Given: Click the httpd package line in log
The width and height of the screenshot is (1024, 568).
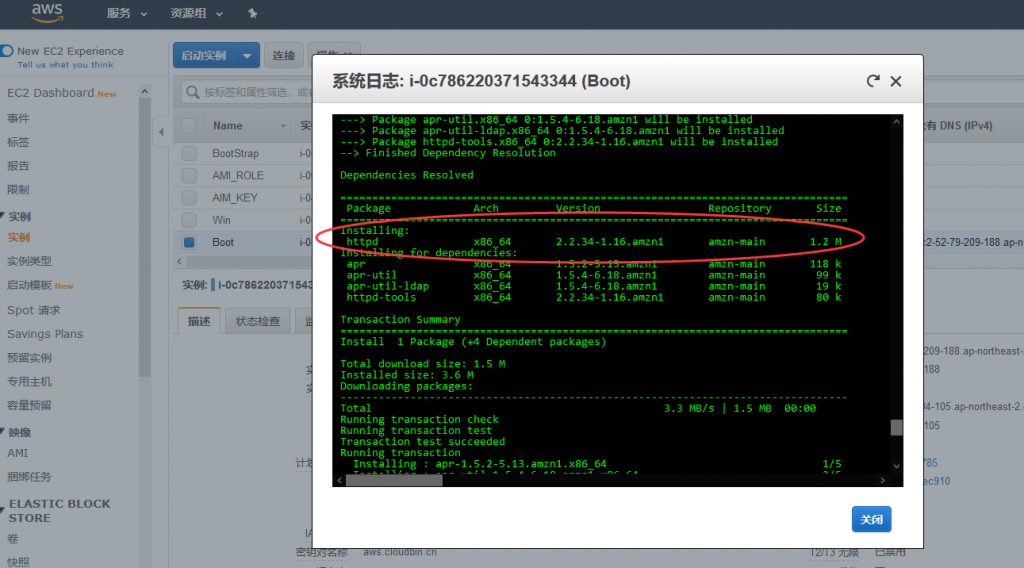Looking at the screenshot, I should (x=594, y=242).
